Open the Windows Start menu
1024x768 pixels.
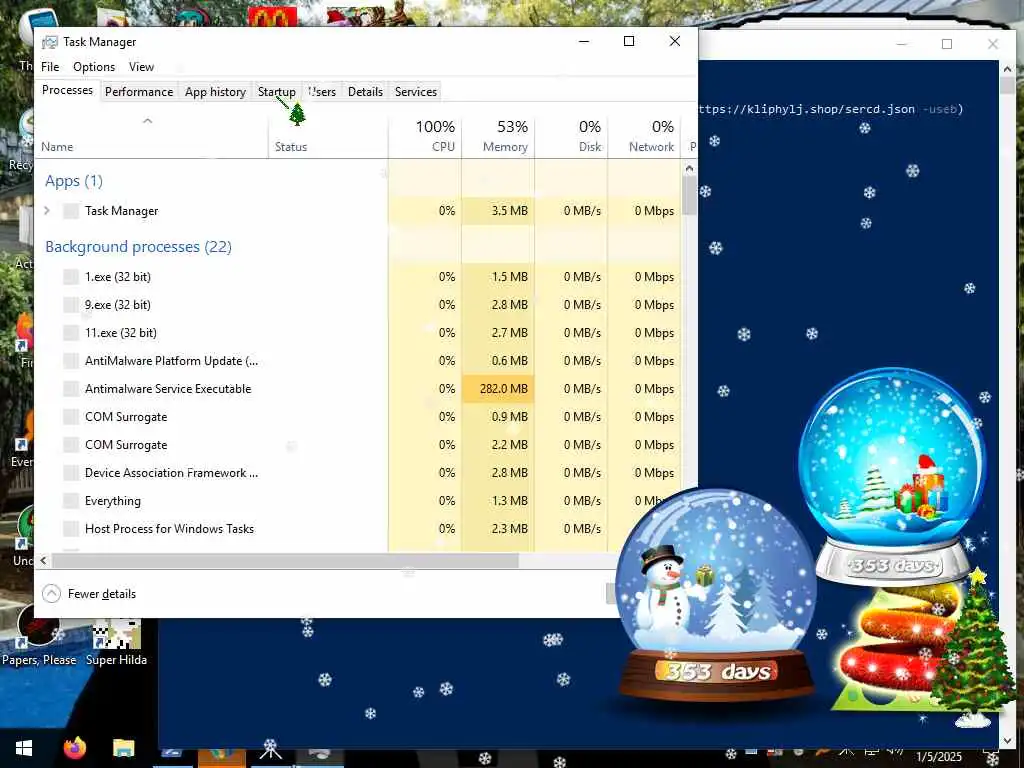coord(24,748)
